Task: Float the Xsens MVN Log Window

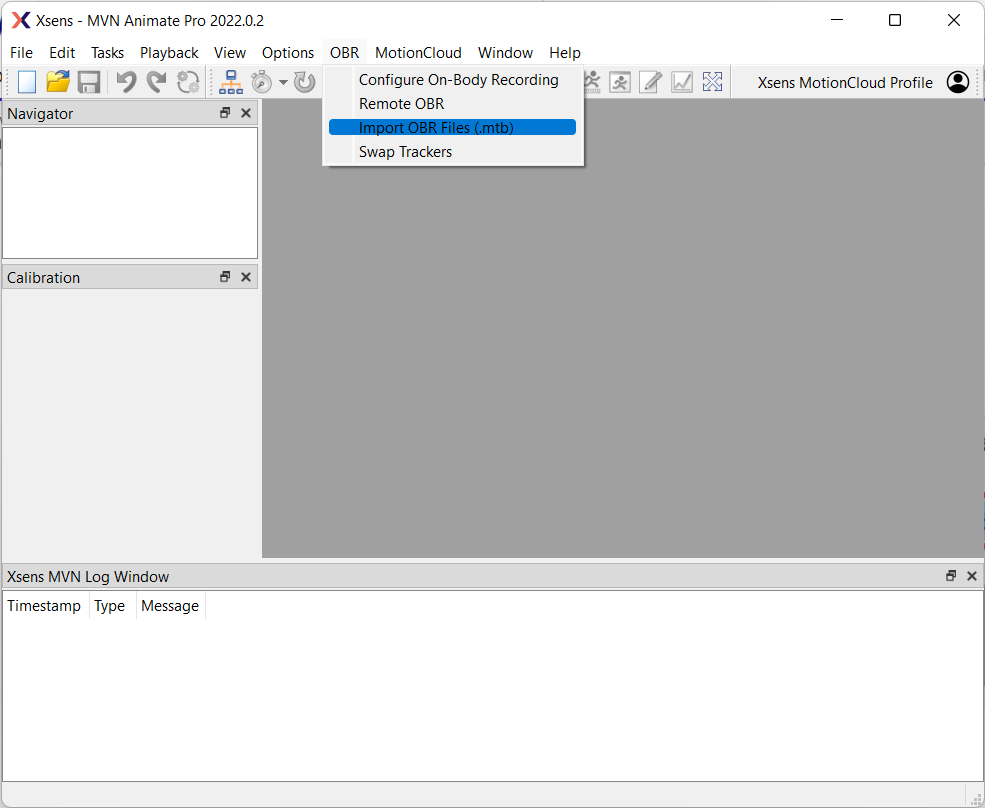Action: [x=951, y=576]
